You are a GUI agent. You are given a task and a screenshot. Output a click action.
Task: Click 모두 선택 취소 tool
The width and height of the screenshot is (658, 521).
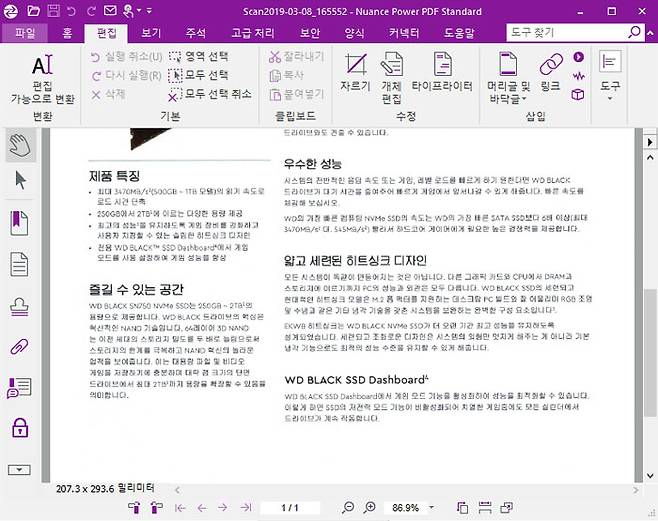[x=210, y=94]
